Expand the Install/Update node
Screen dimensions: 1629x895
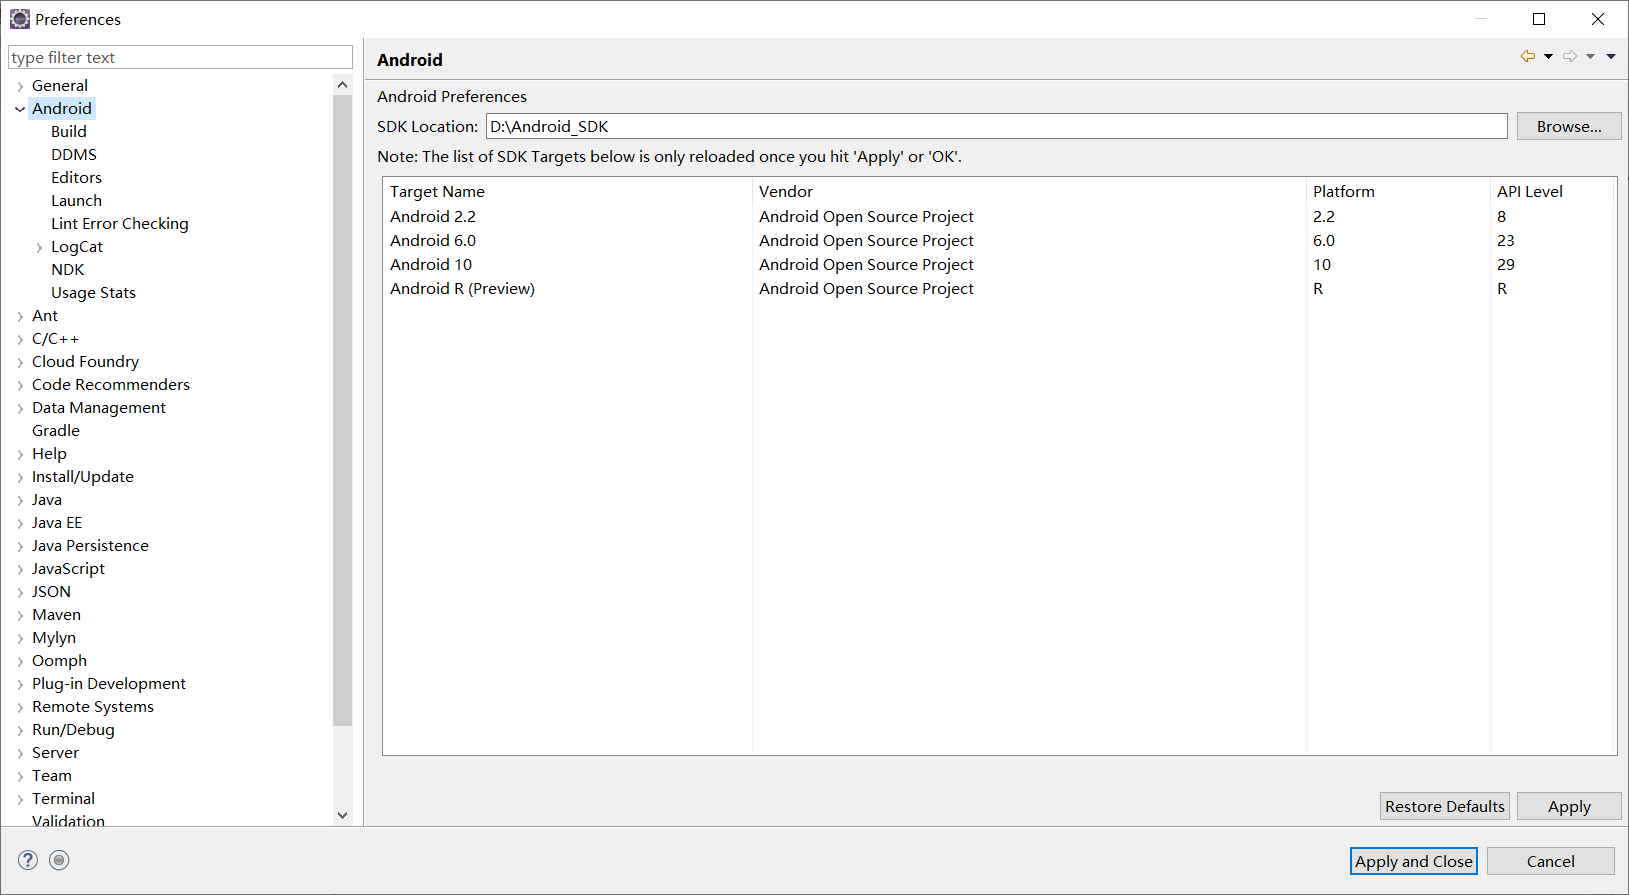(20, 478)
